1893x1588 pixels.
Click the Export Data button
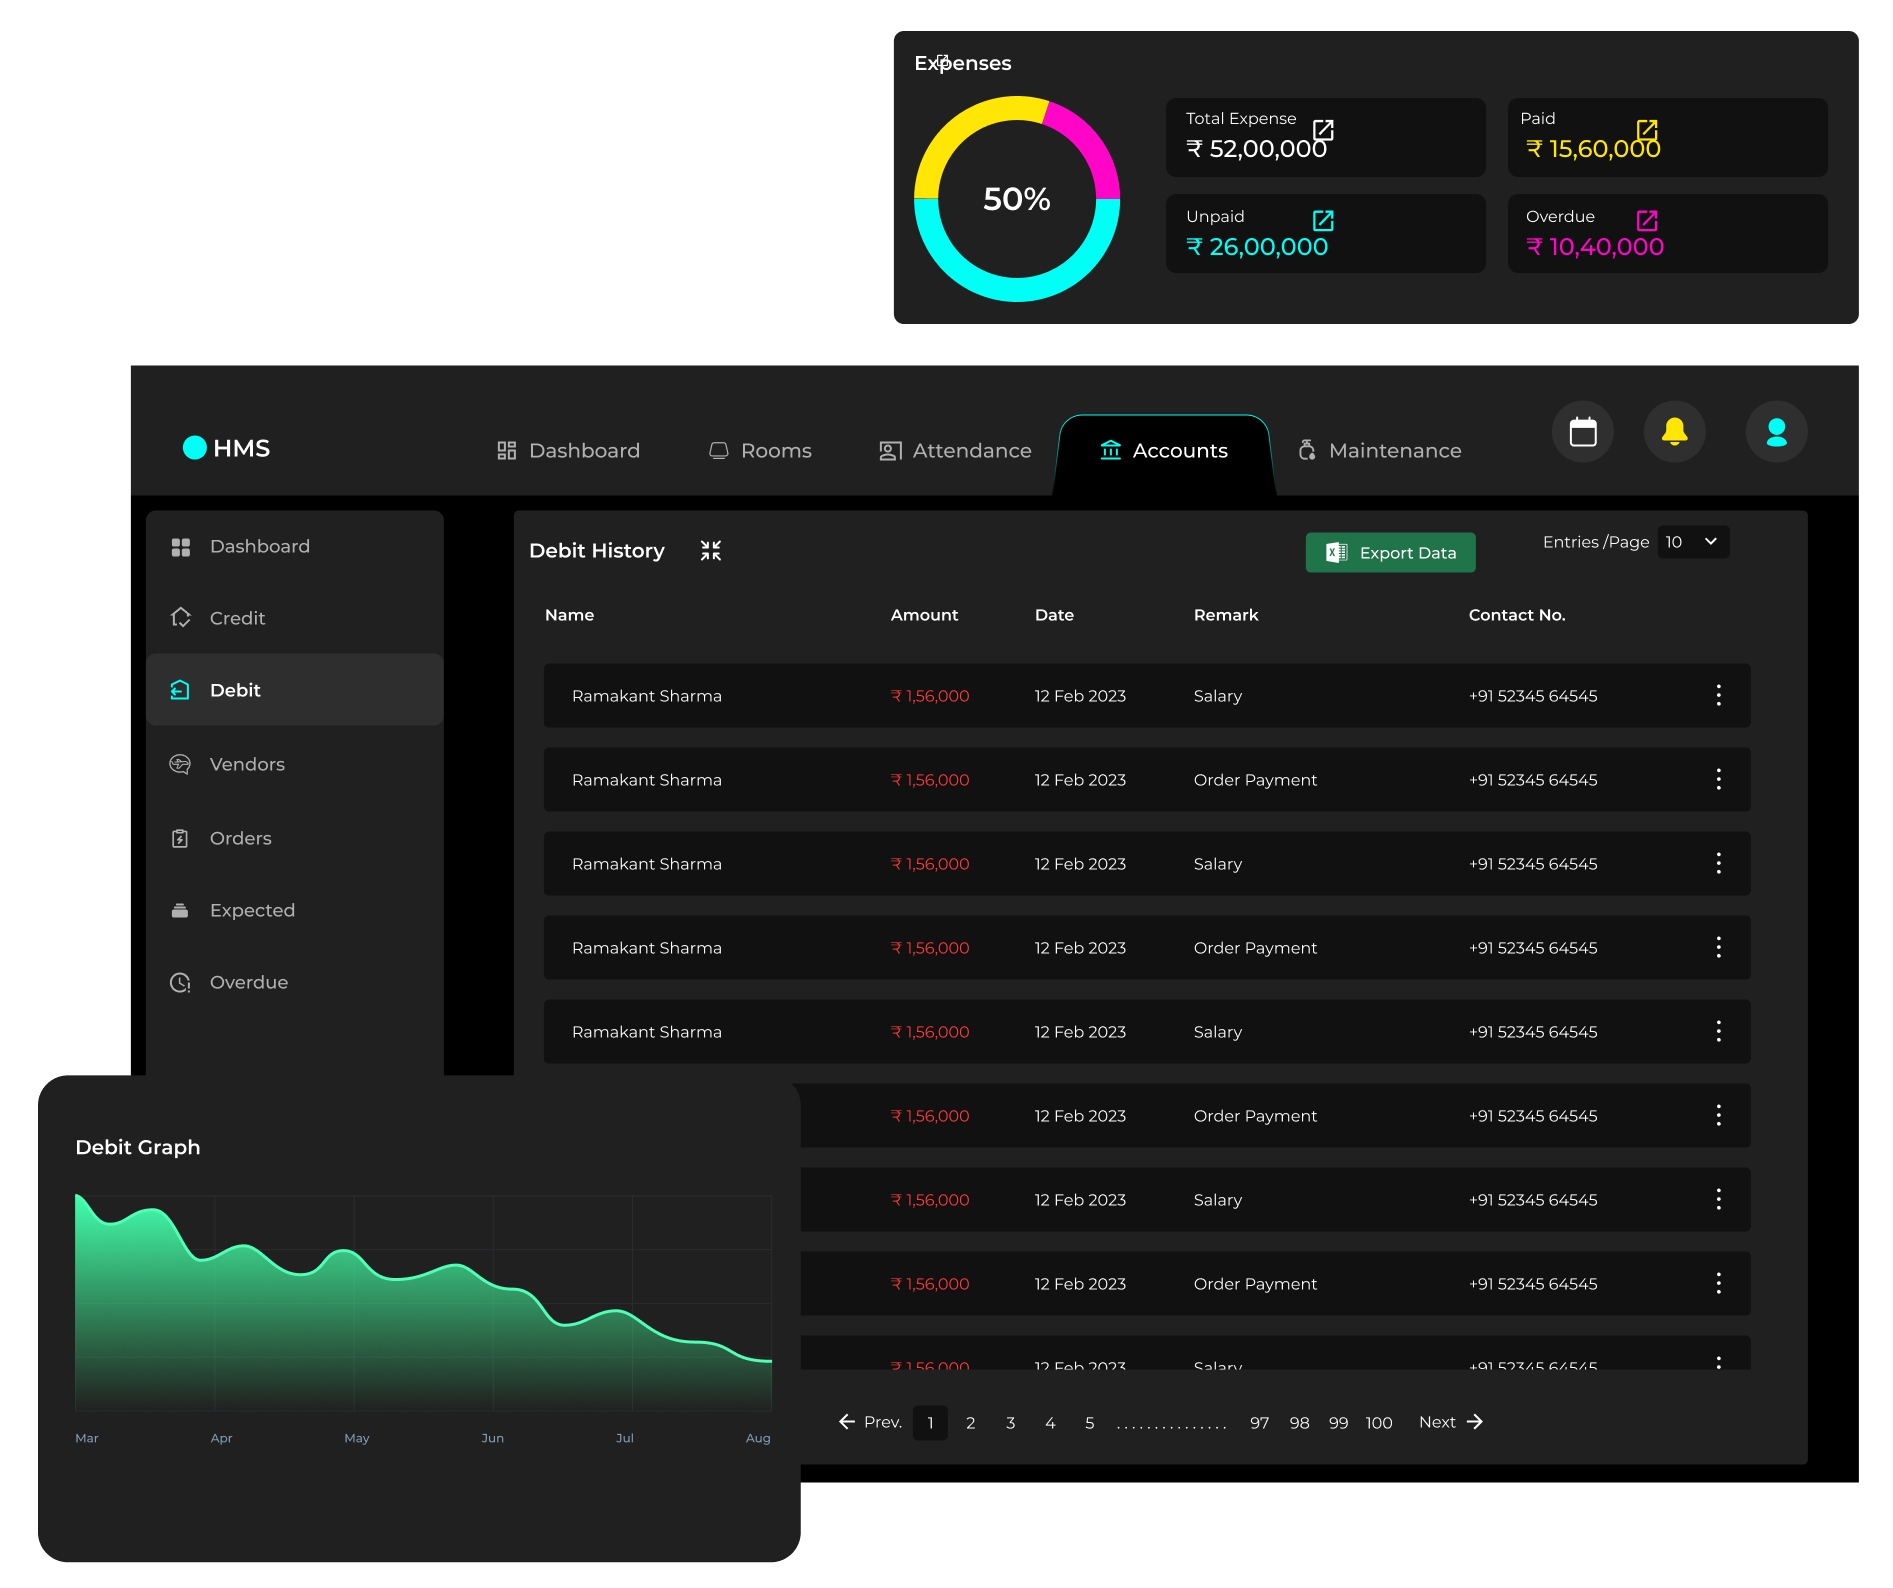coord(1390,552)
